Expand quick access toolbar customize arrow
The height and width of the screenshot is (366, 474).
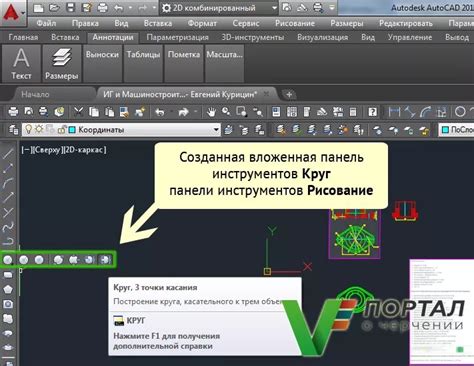(332, 8)
